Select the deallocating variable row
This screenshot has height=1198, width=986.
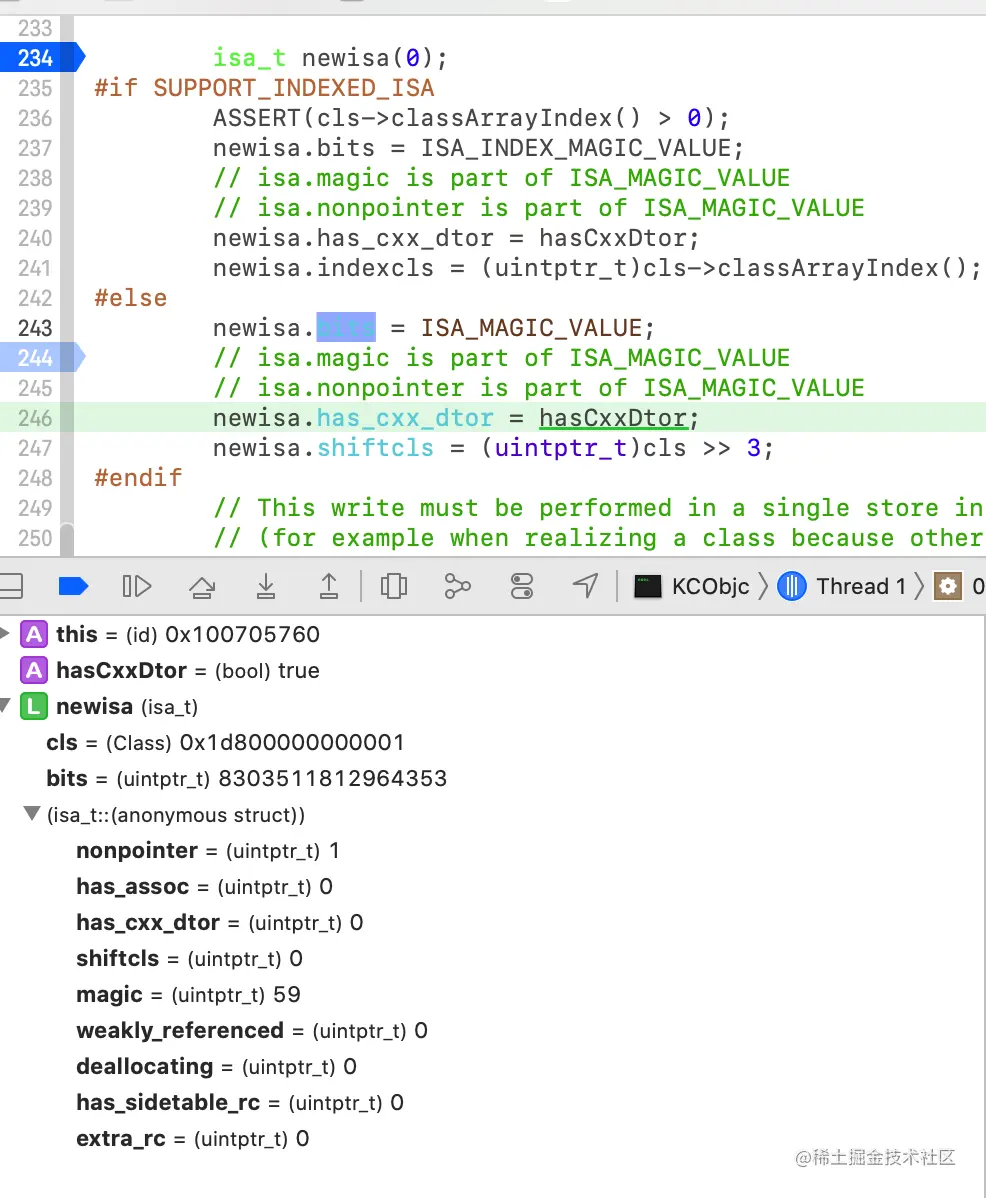tap(216, 1066)
